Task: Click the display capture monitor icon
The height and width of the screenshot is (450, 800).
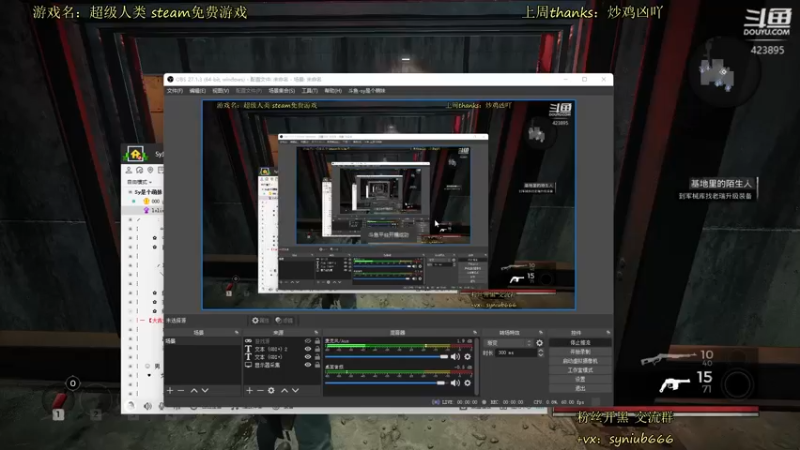Action: coord(248,365)
